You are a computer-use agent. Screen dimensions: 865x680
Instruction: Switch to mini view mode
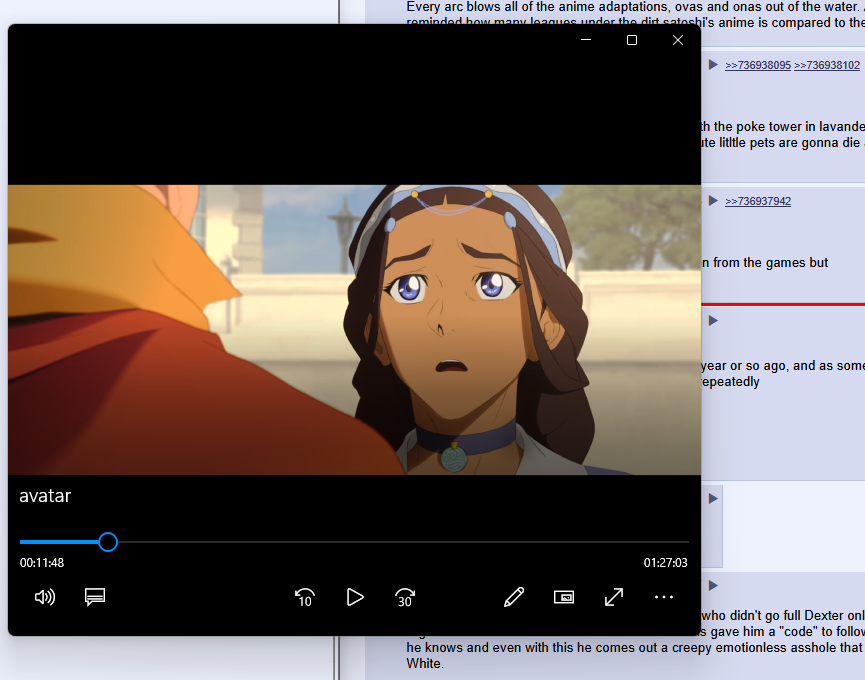click(564, 597)
